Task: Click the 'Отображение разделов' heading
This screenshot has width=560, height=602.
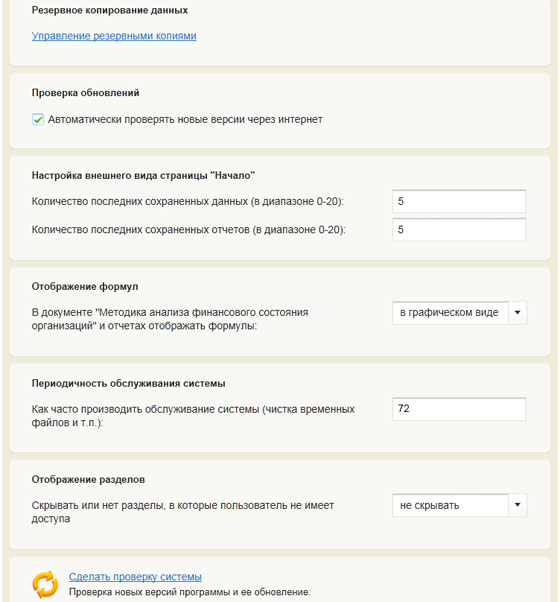Action: [x=88, y=480]
